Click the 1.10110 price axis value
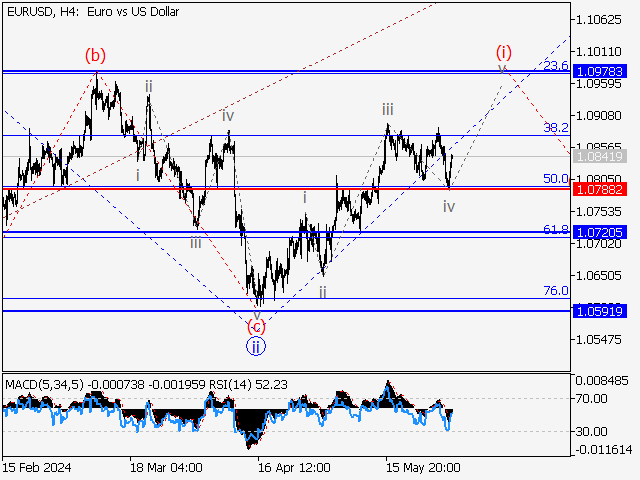Viewport: 640px width, 480px height. [598, 52]
